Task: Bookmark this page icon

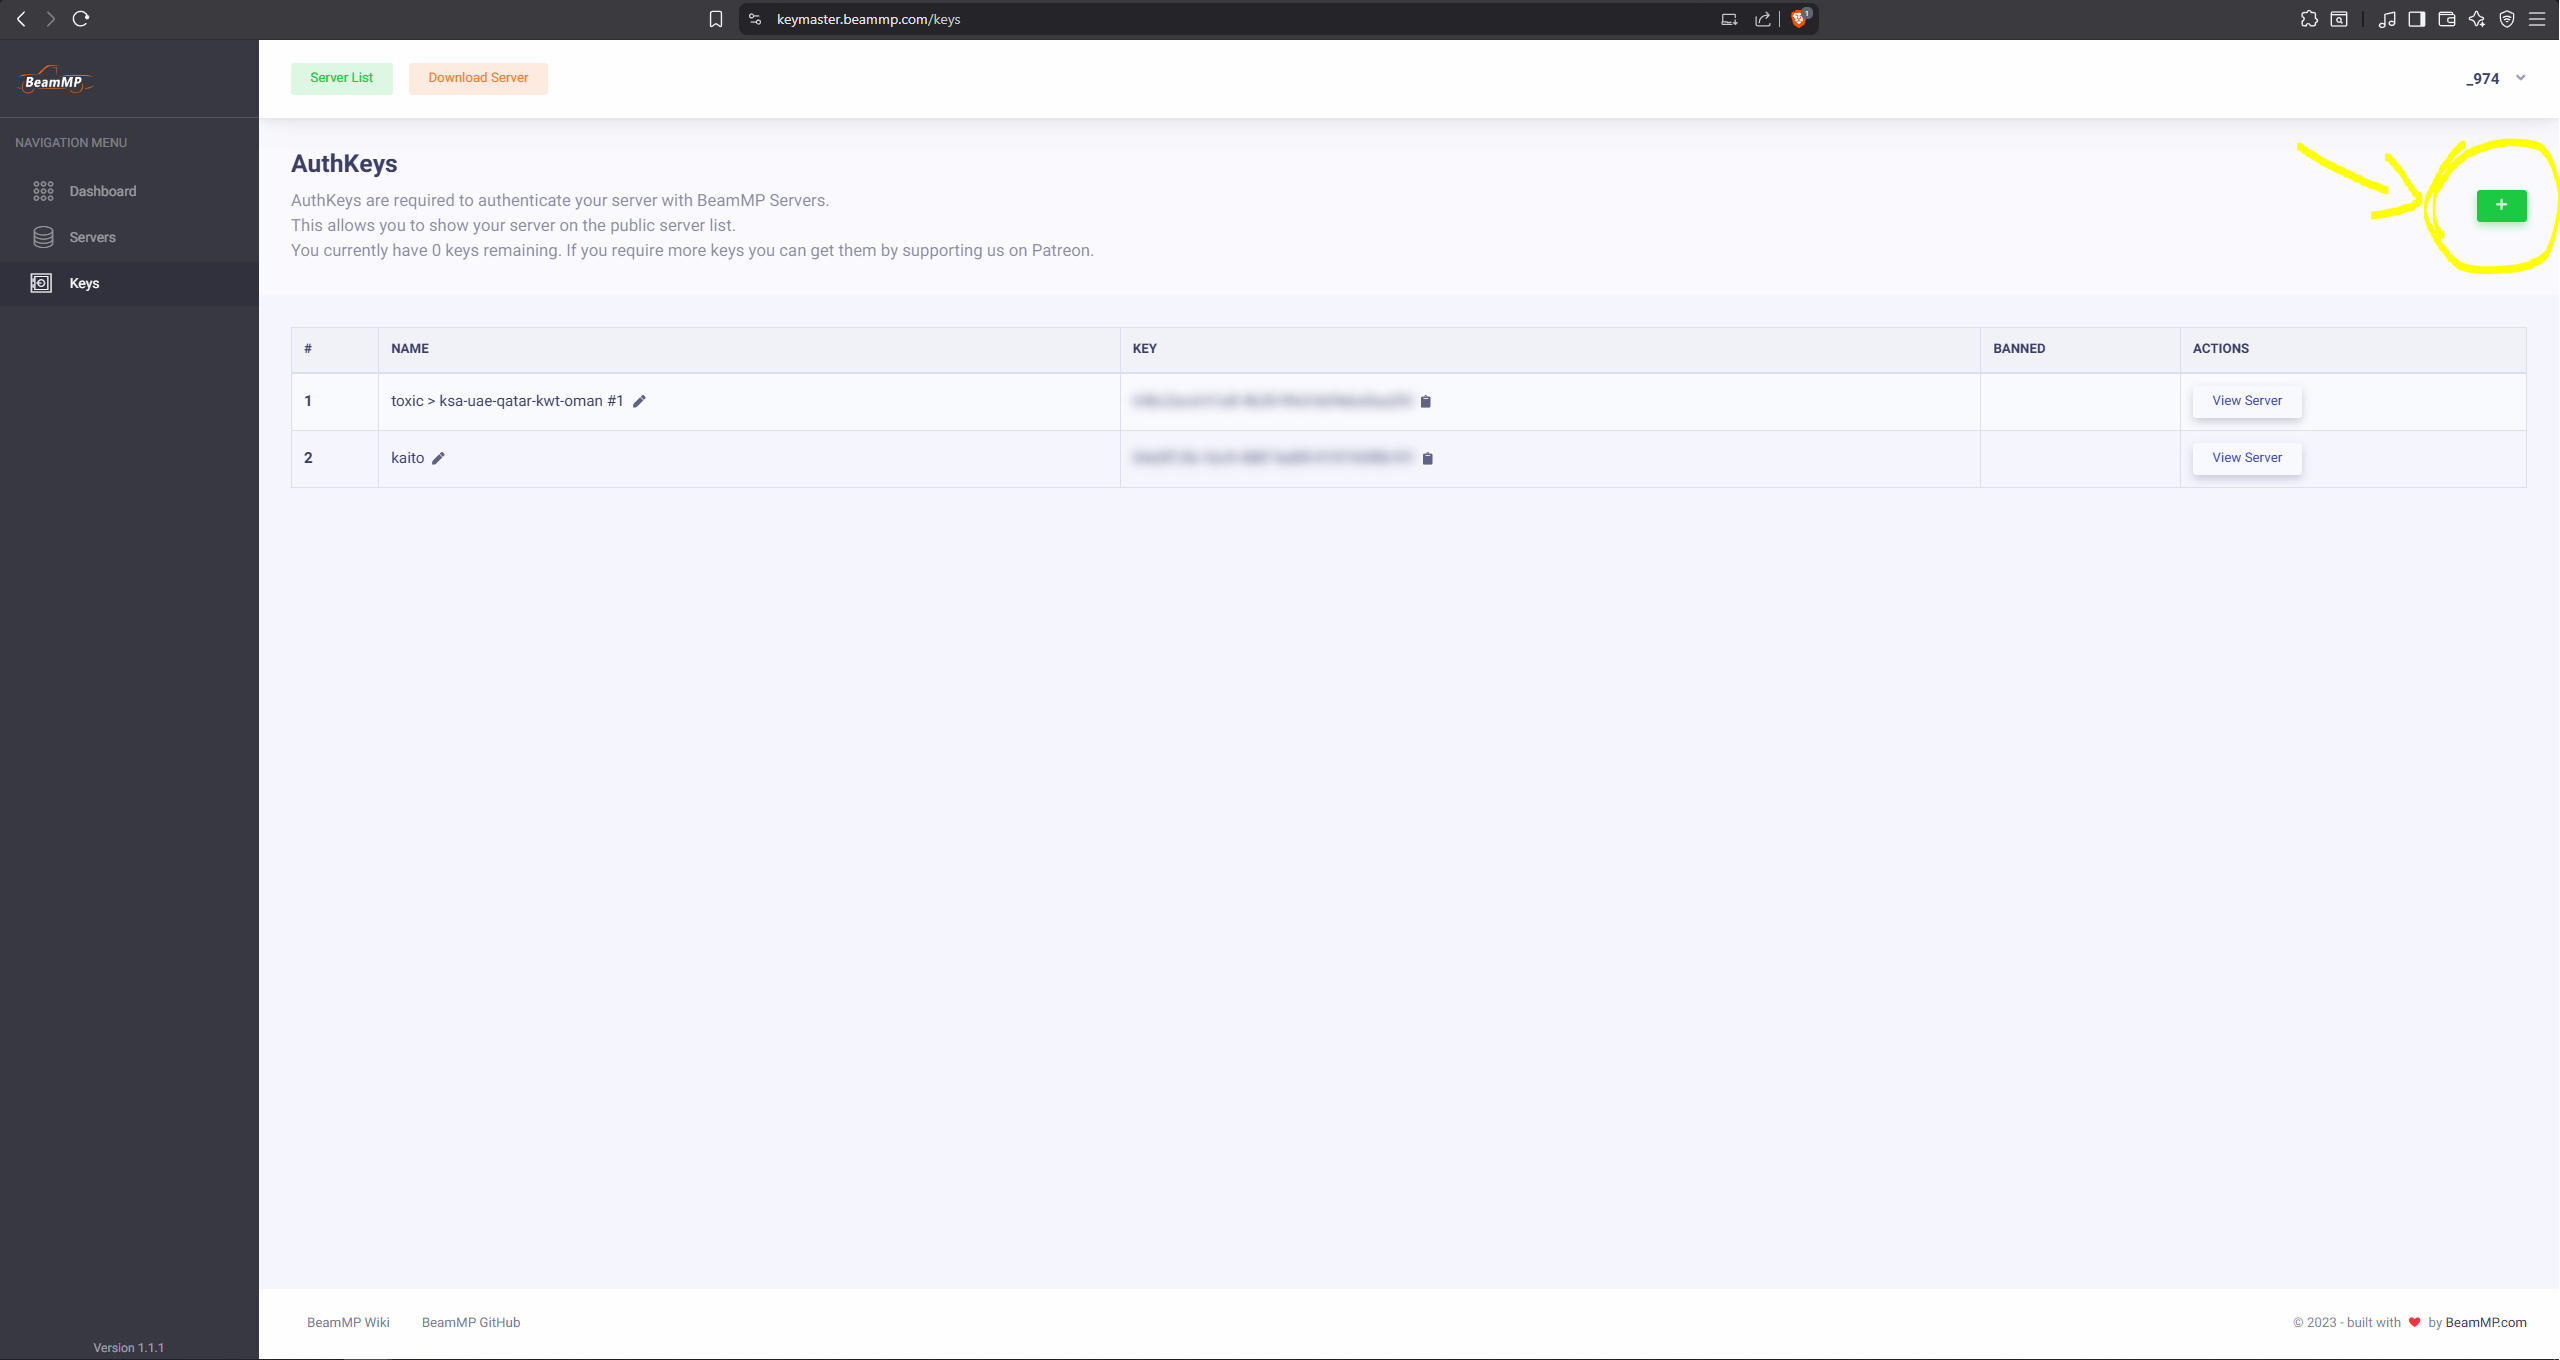Action: click(716, 19)
